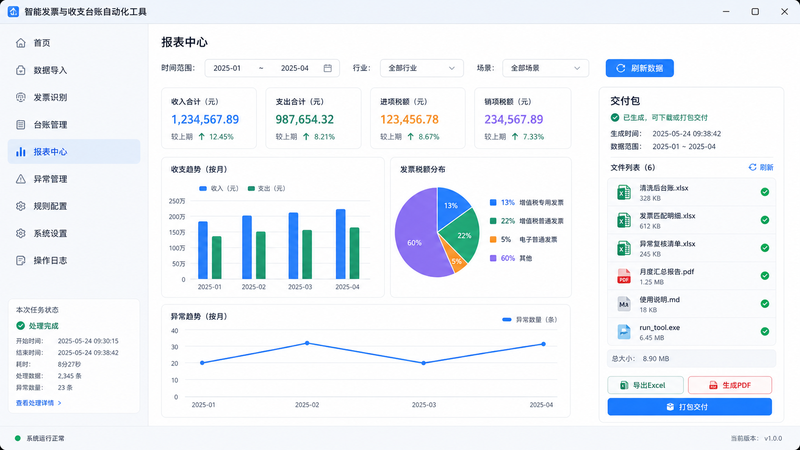Click the PDF icon of 月度汇总报告.pdf
The image size is (800, 450).
(623, 276)
